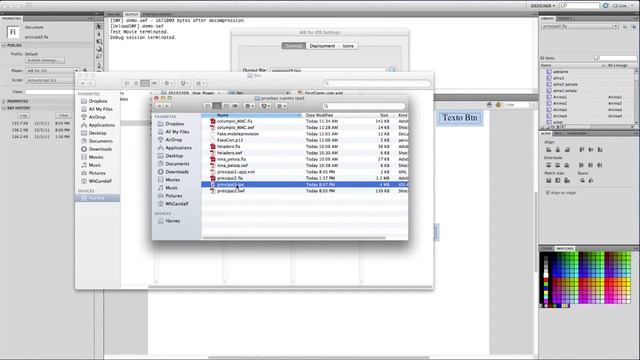Click the wrench icon beside the Player dropdown

tap(85, 71)
